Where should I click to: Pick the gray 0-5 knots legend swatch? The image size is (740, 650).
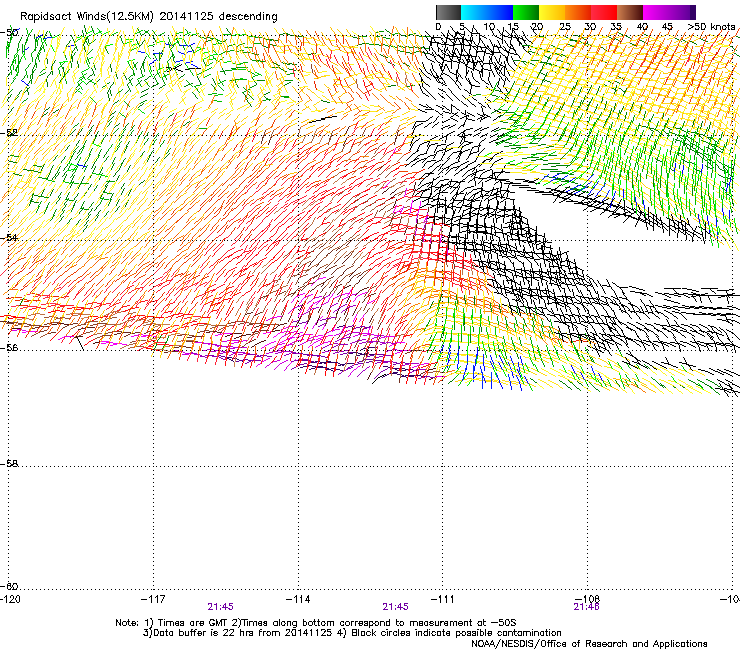click(x=448, y=12)
